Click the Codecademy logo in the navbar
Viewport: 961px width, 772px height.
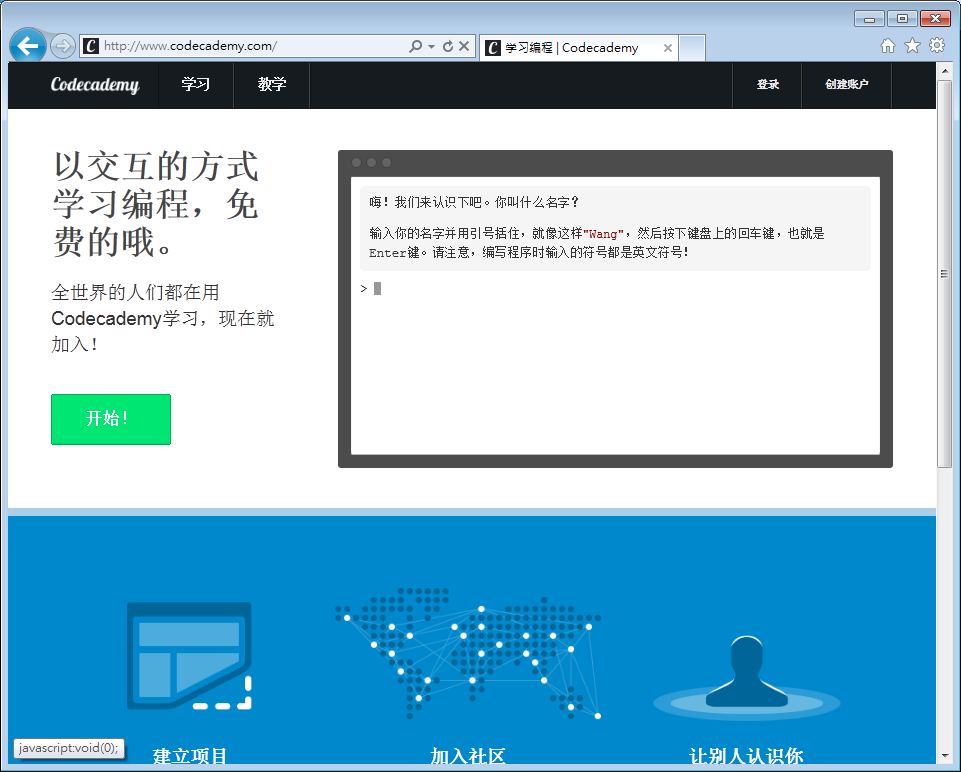click(95, 85)
